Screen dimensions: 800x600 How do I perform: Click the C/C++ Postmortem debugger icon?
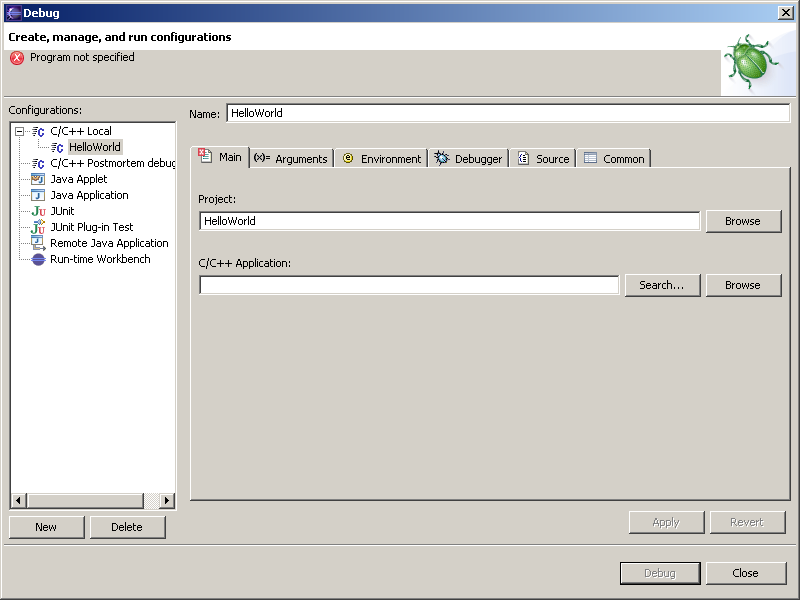[38, 163]
